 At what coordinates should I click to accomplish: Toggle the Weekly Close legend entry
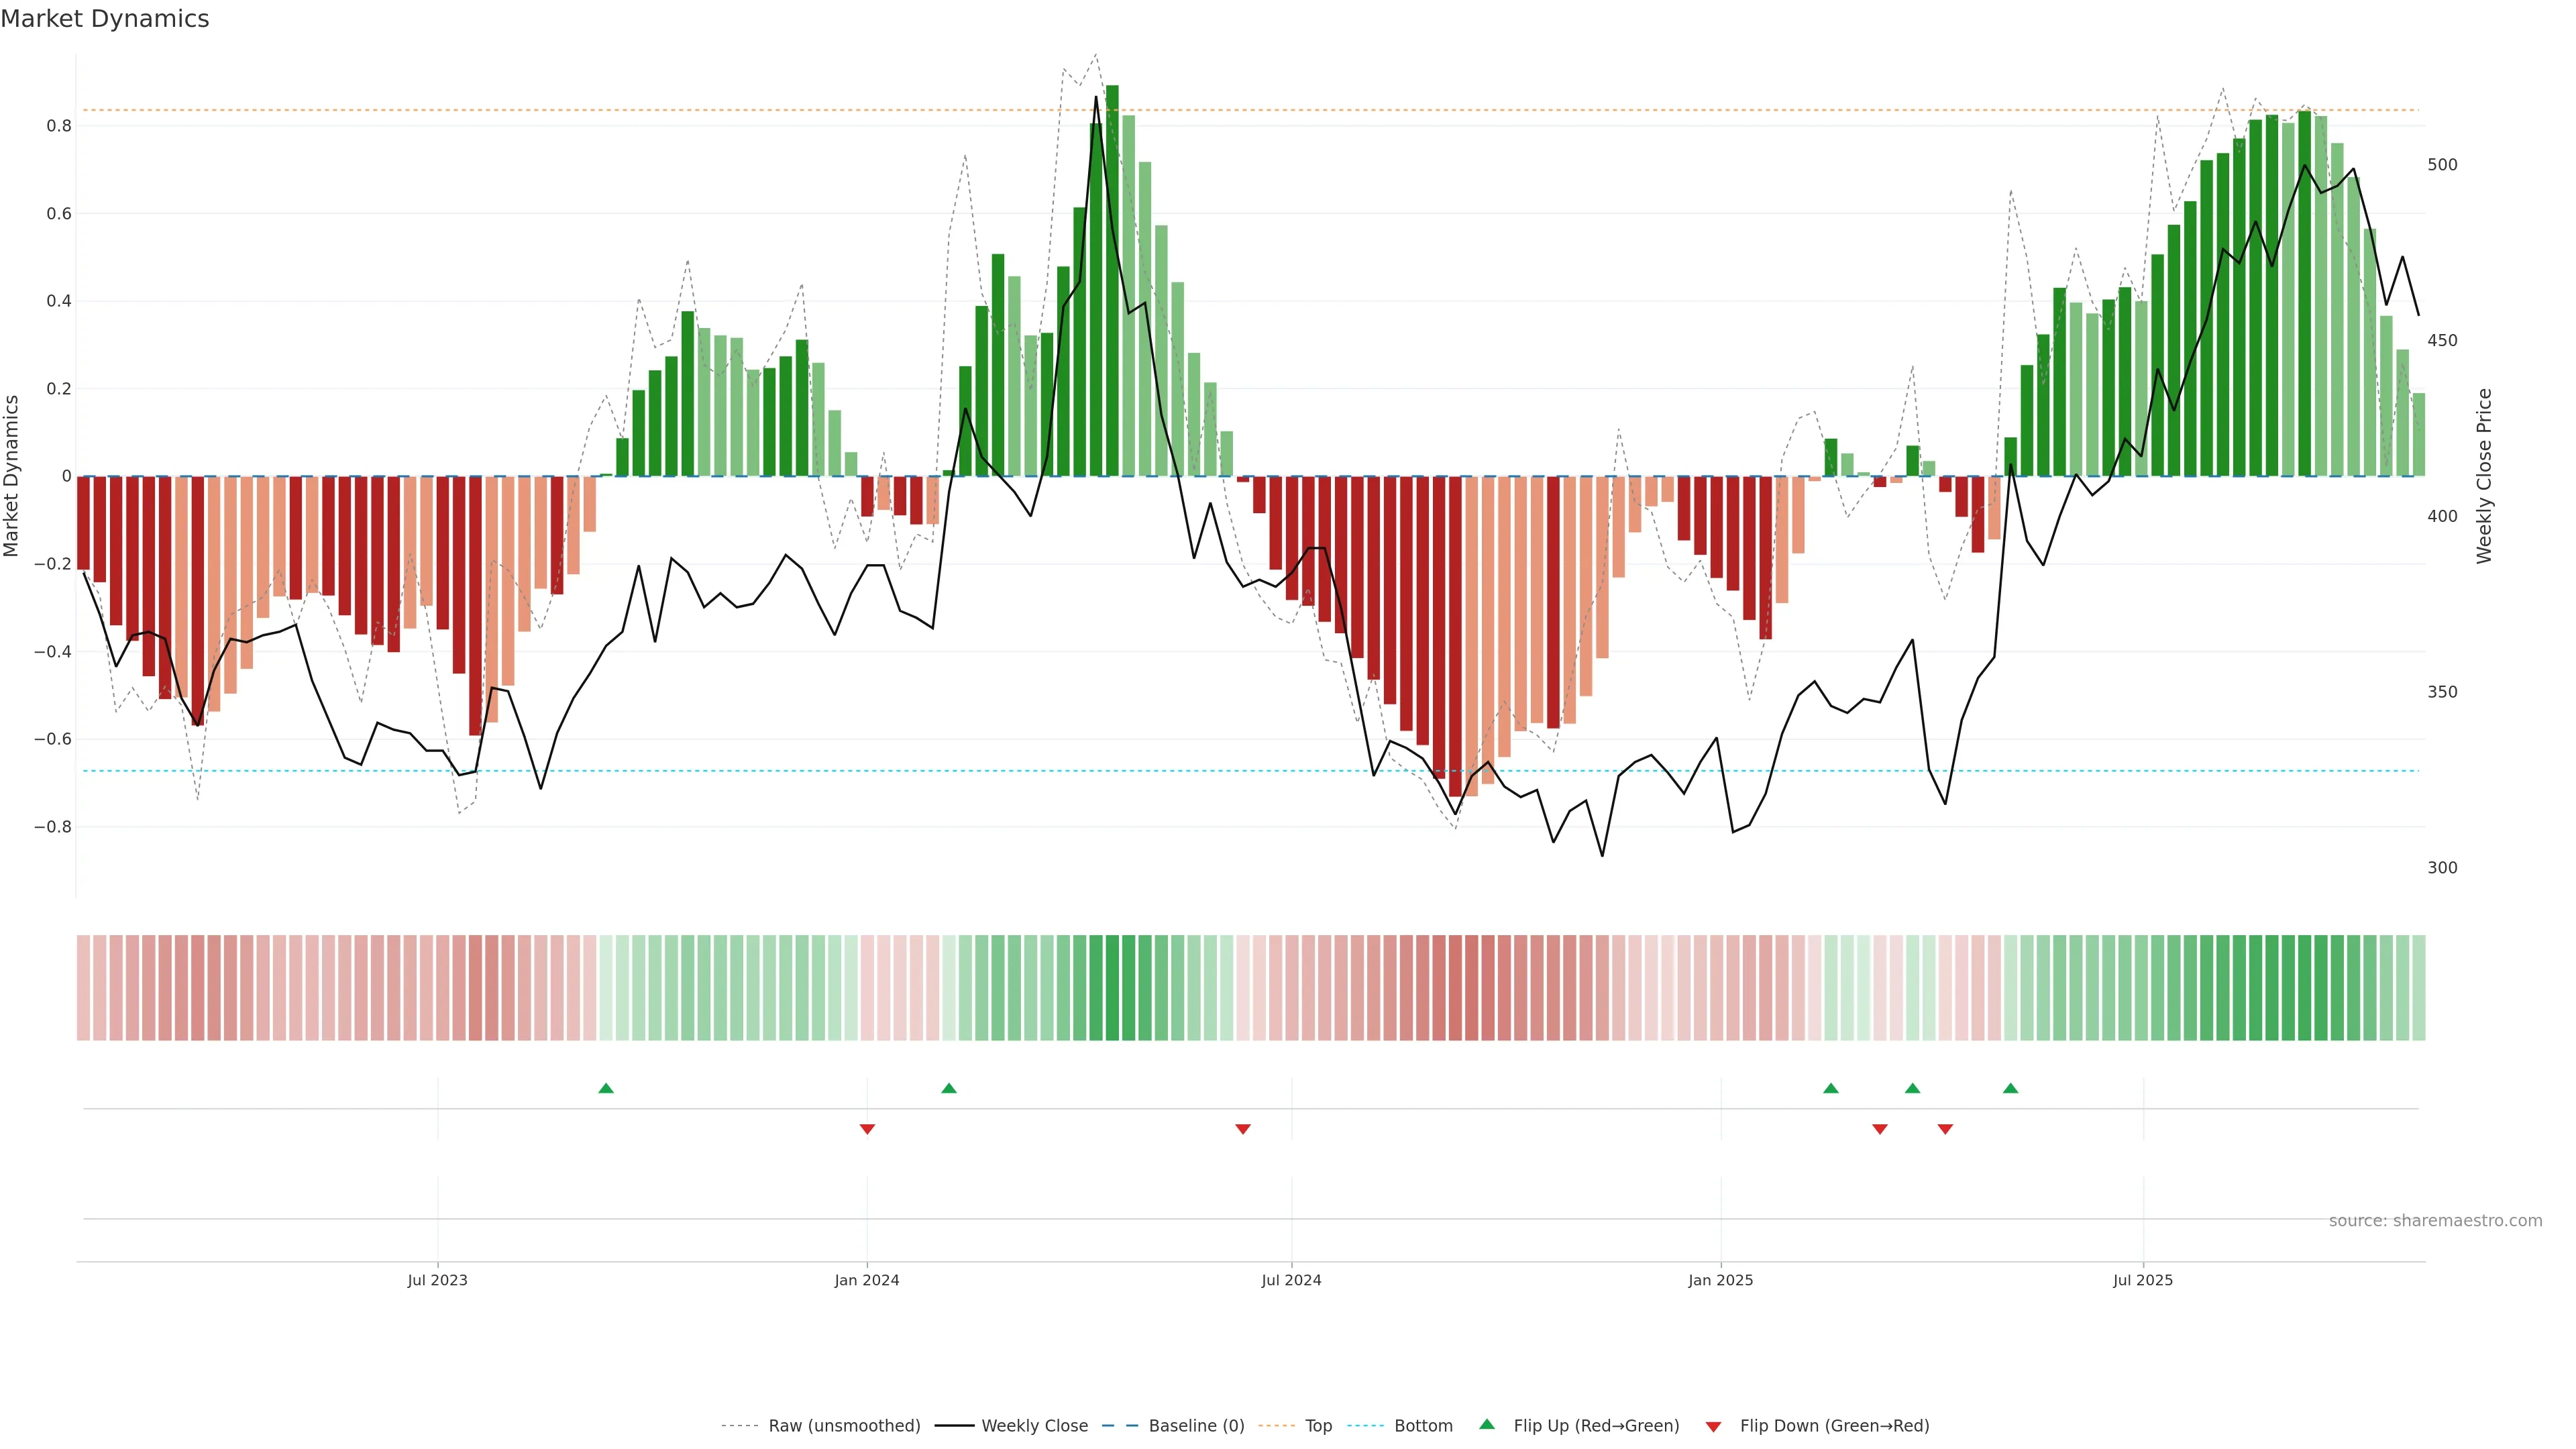[x=1034, y=1426]
